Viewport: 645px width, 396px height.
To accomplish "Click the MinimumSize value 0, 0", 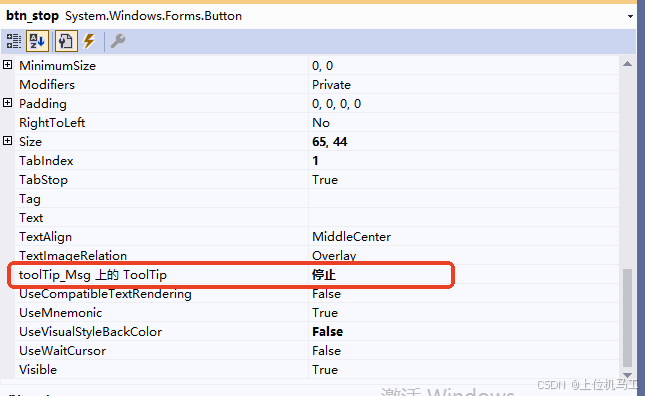I will [x=322, y=66].
